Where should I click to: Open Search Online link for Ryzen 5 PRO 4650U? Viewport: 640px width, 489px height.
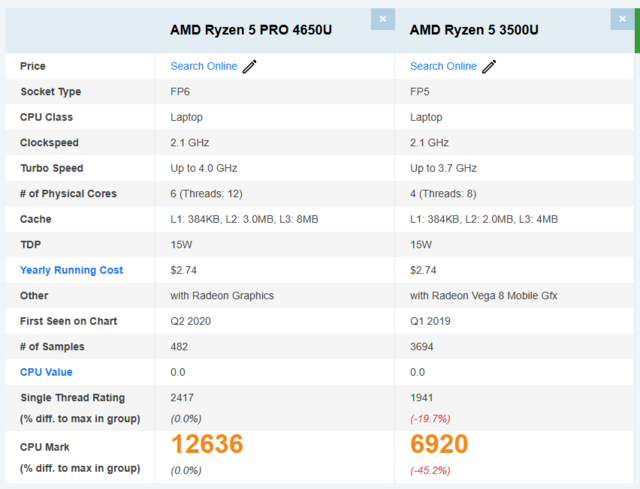click(x=204, y=66)
